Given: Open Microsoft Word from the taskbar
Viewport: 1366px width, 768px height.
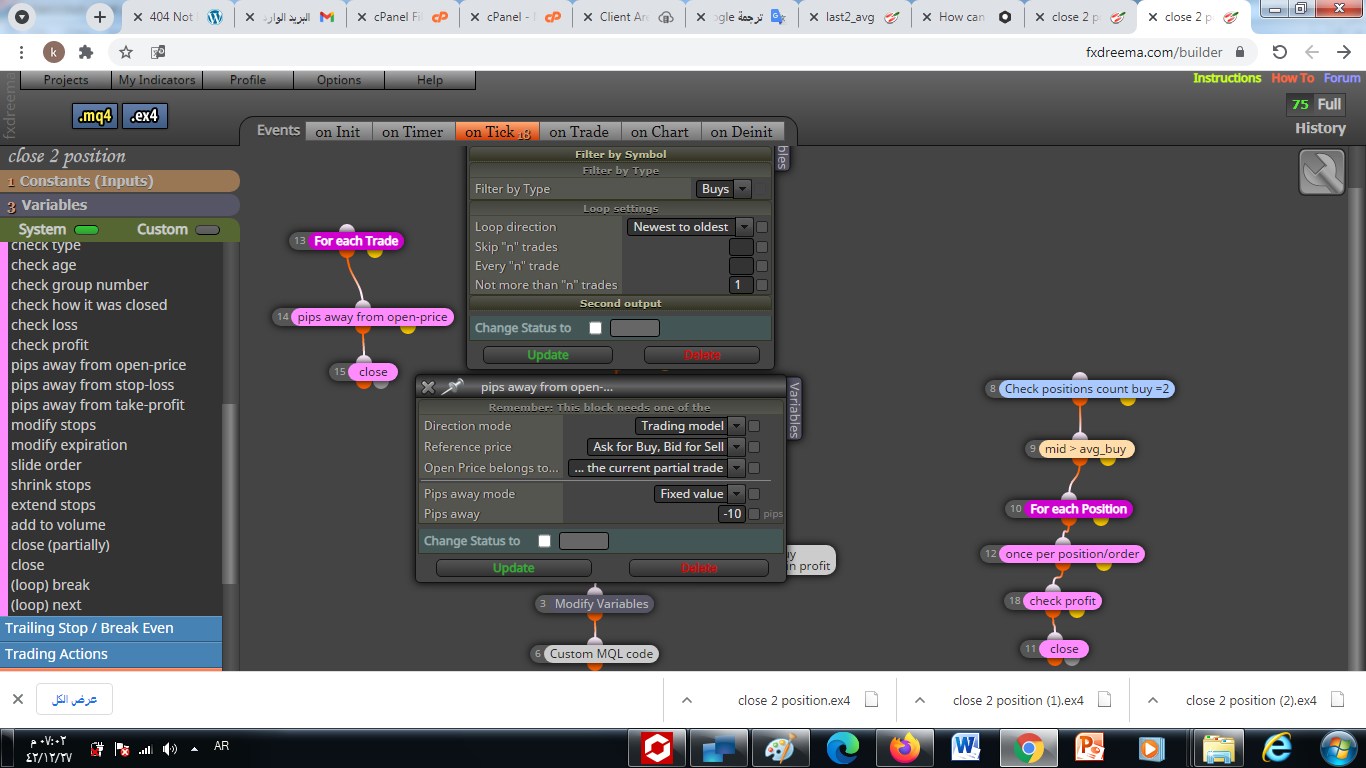Looking at the screenshot, I should [967, 748].
